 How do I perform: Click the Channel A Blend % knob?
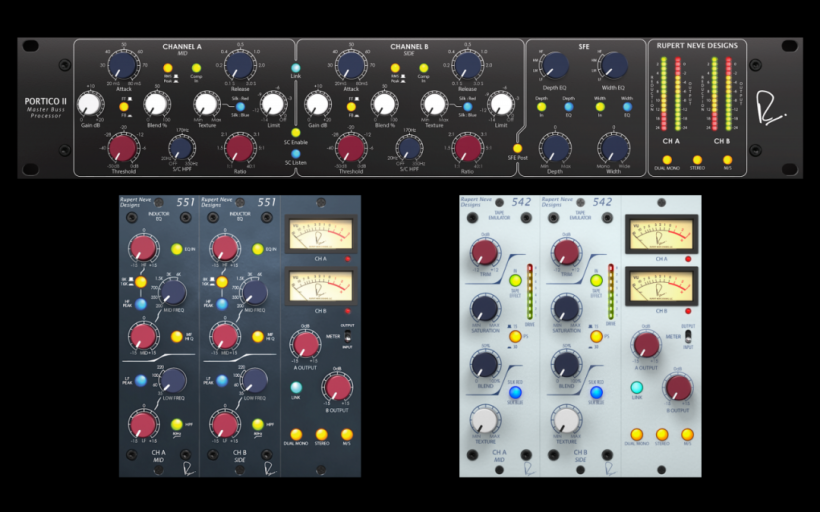coord(156,104)
